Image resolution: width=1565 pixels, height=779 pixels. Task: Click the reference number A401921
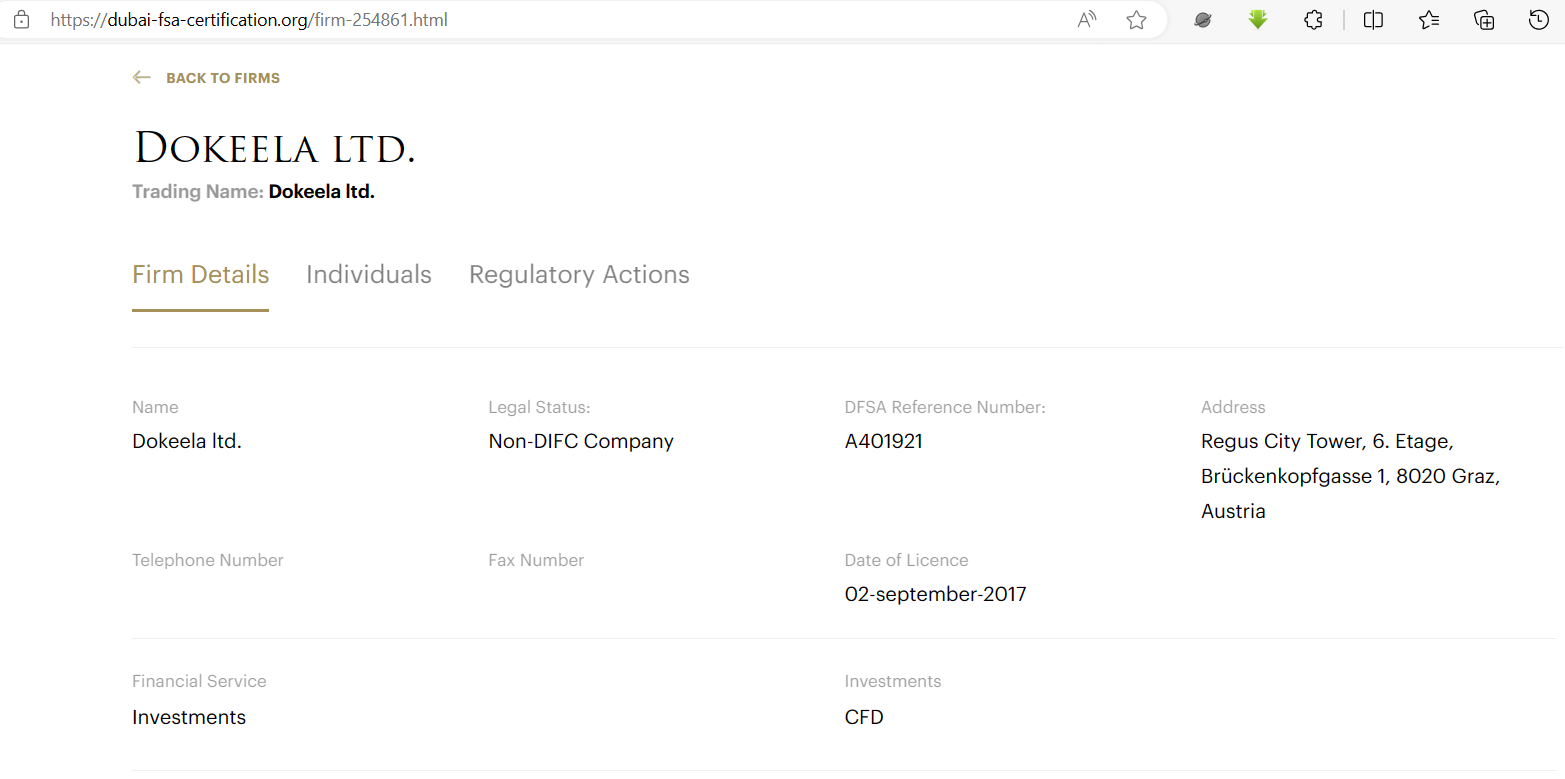pyautogui.click(x=884, y=441)
